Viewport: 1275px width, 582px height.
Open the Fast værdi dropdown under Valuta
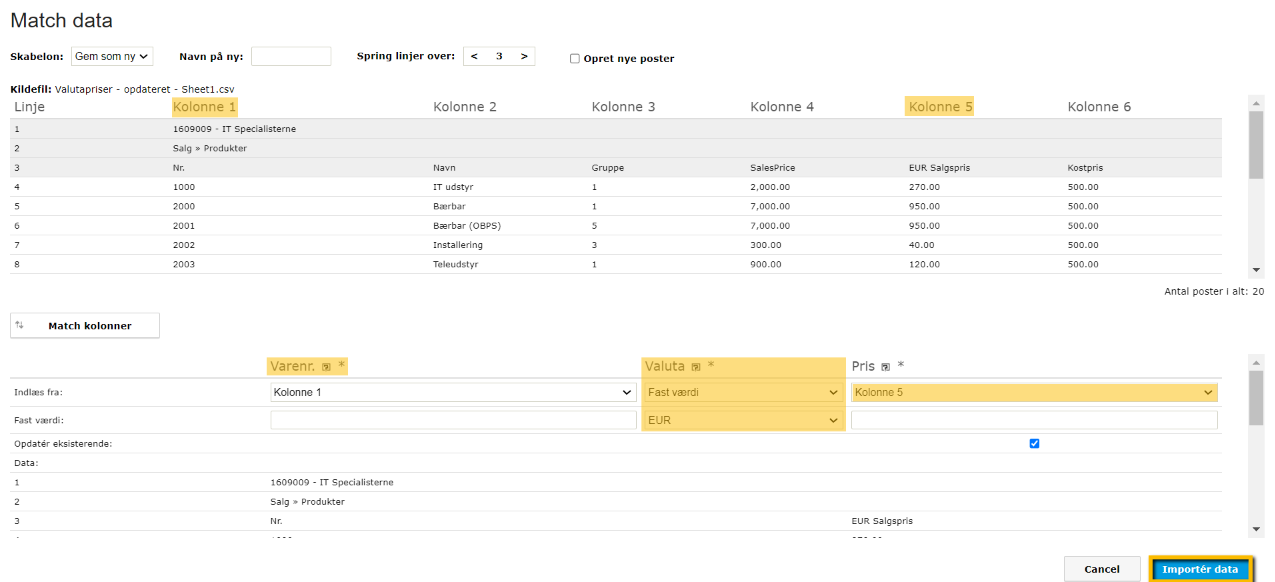[742, 392]
